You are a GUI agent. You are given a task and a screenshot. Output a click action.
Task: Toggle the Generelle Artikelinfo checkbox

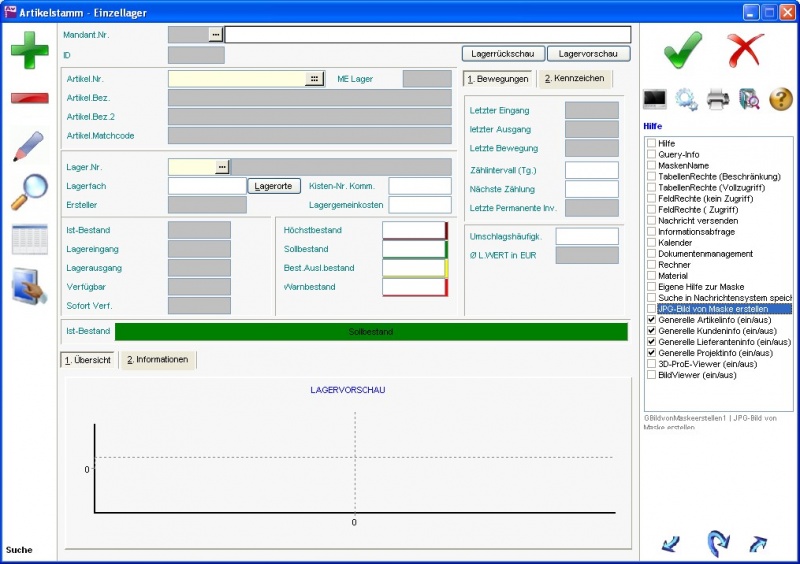click(x=652, y=320)
